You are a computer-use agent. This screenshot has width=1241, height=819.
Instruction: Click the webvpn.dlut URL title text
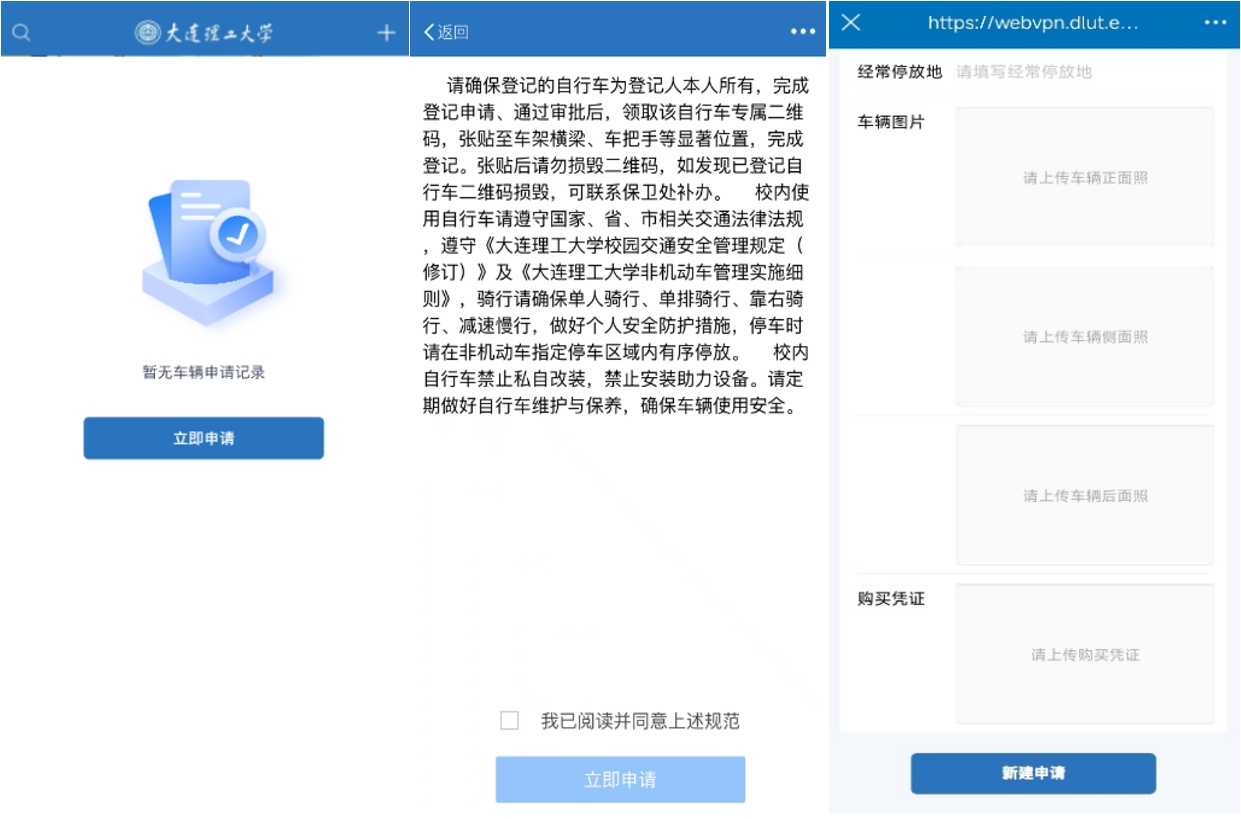point(1032,23)
